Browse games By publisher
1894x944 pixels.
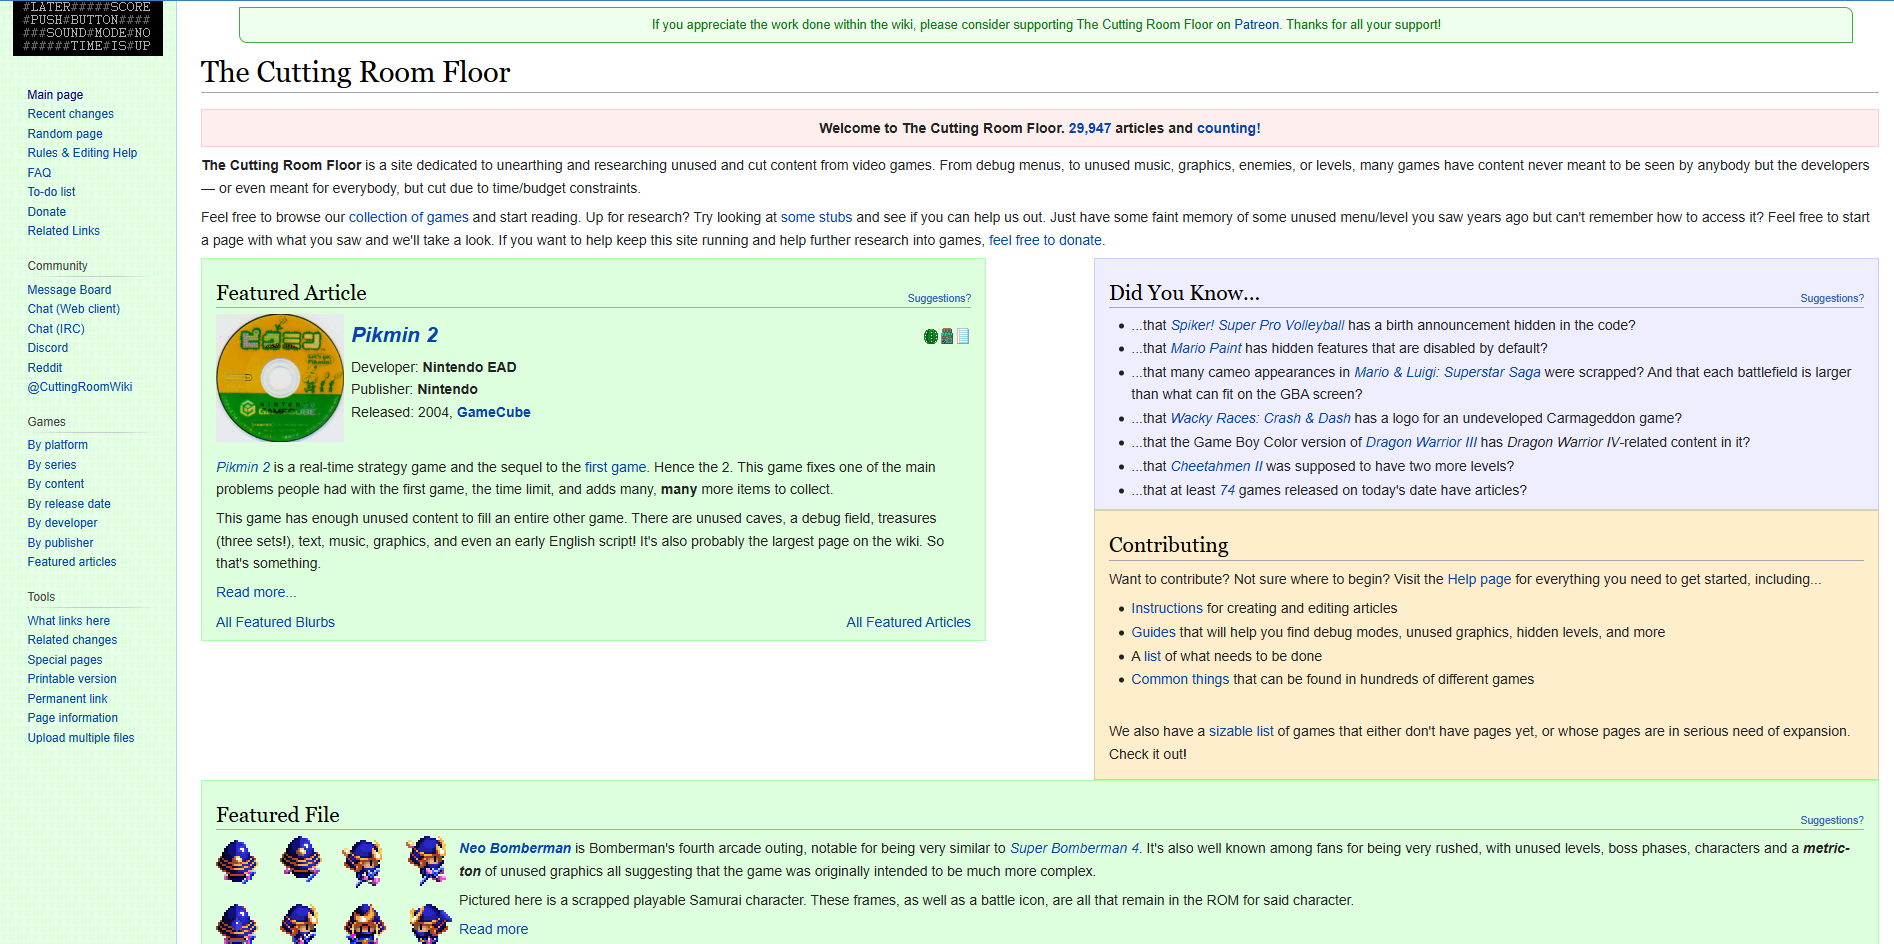coord(61,543)
